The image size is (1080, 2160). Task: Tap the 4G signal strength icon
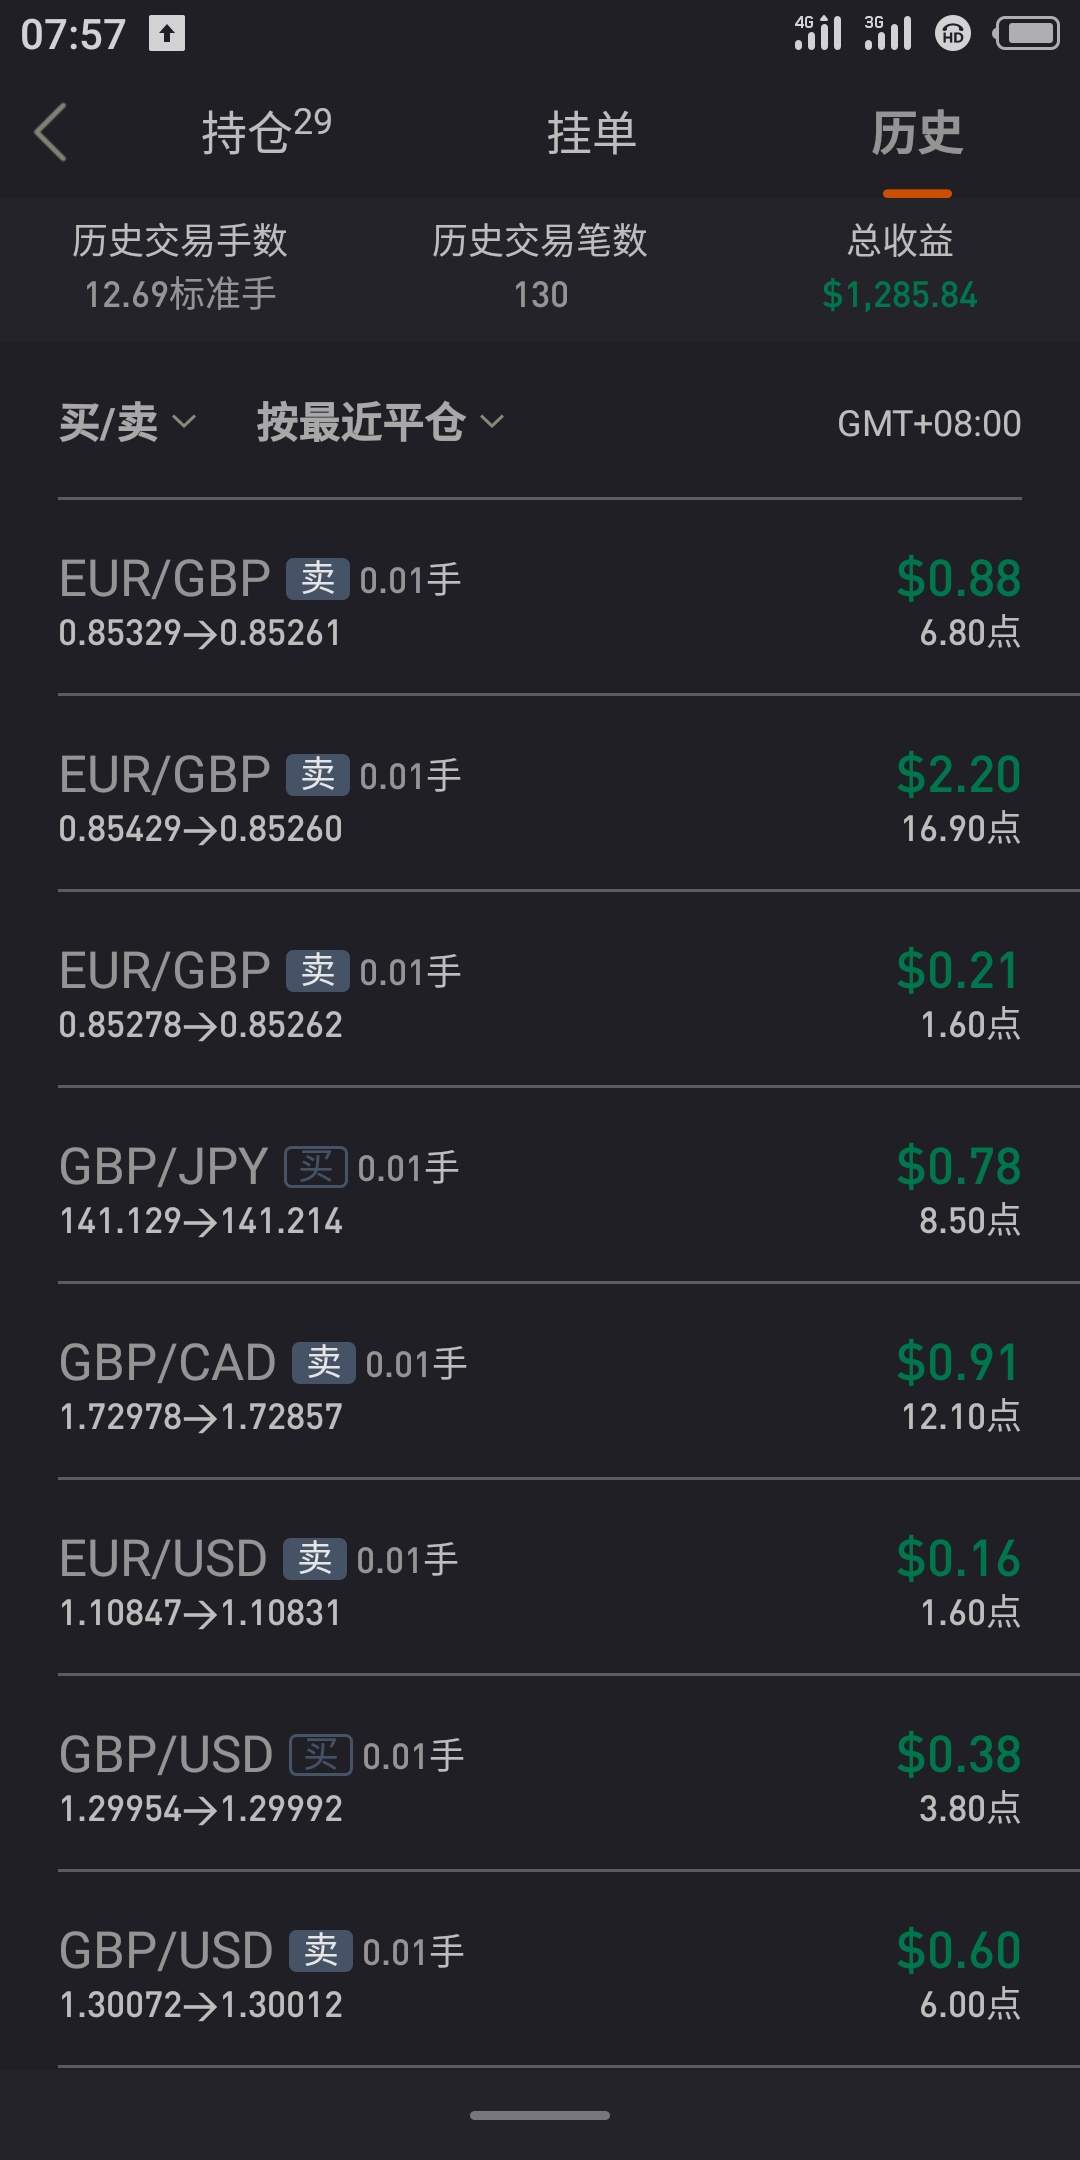(x=818, y=33)
